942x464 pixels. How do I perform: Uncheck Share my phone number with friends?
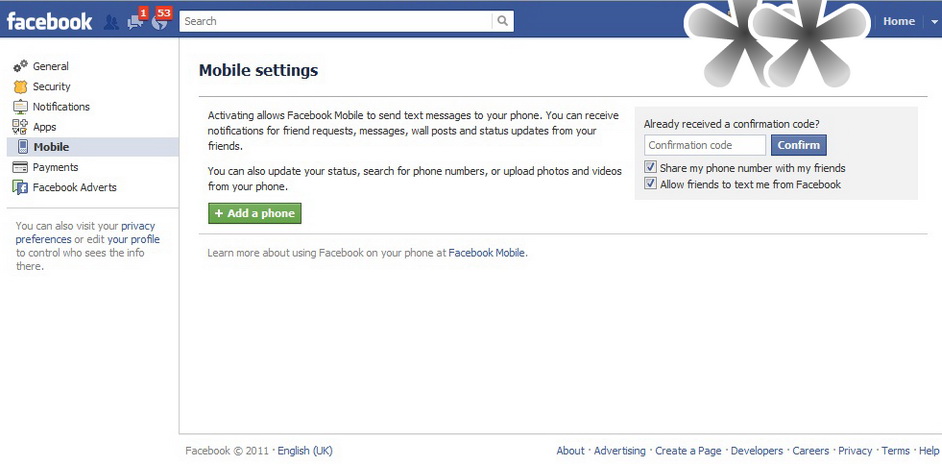click(650, 167)
